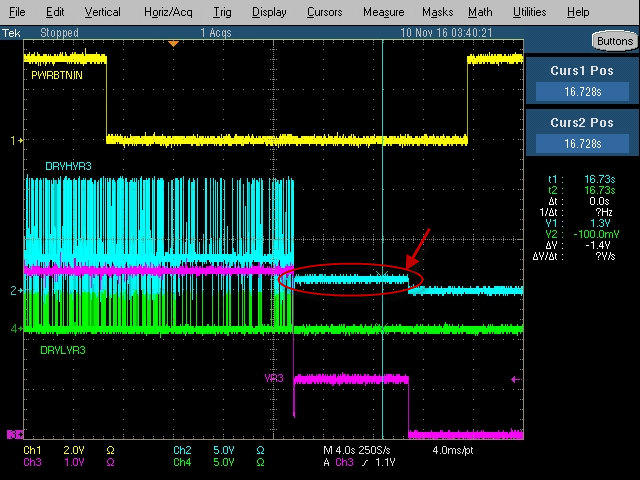Open the Vertical menu
The image size is (640, 480).
pos(102,12)
